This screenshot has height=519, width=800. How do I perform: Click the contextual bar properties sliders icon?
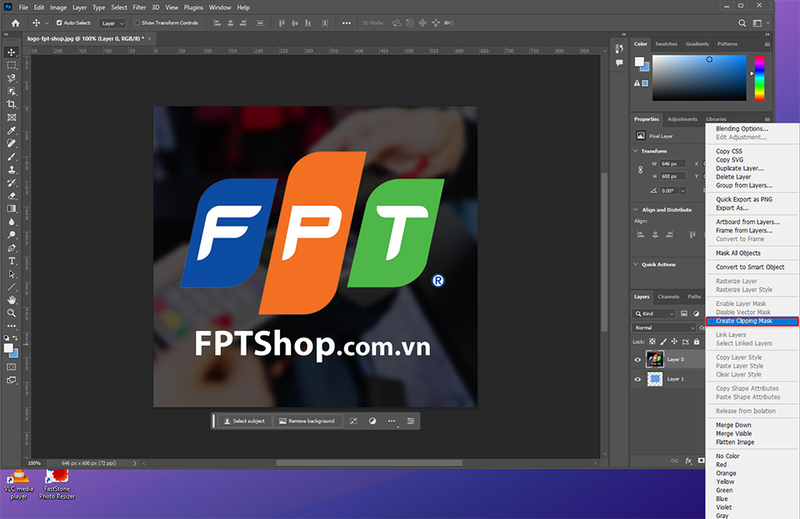tap(411, 421)
